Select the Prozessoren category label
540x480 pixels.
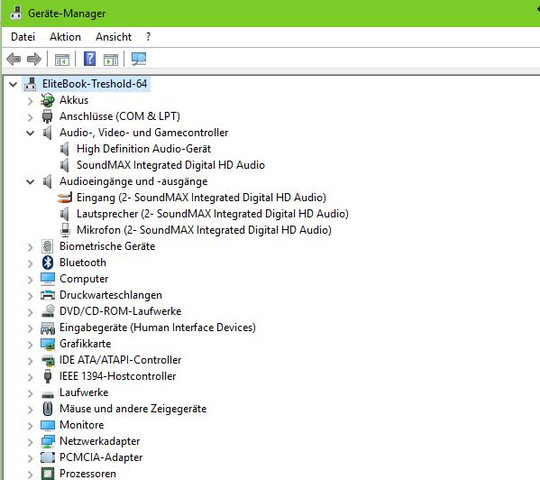tap(88, 474)
